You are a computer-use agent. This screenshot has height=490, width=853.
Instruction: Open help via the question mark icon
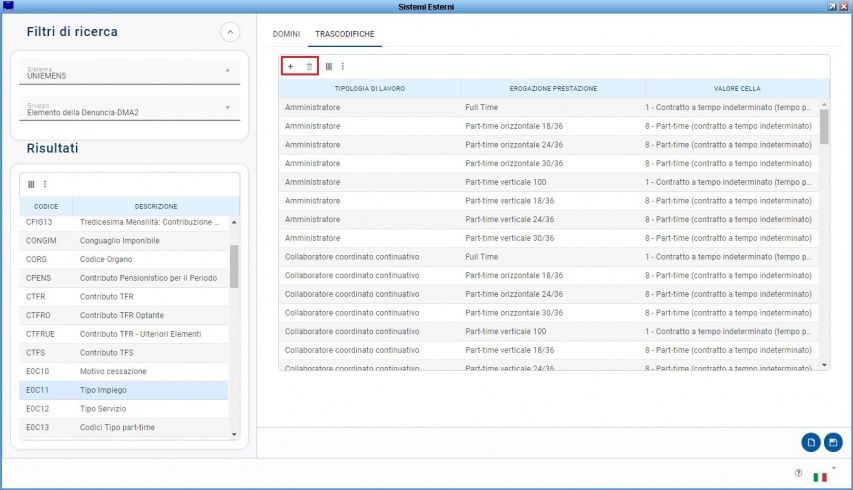pyautogui.click(x=798, y=474)
